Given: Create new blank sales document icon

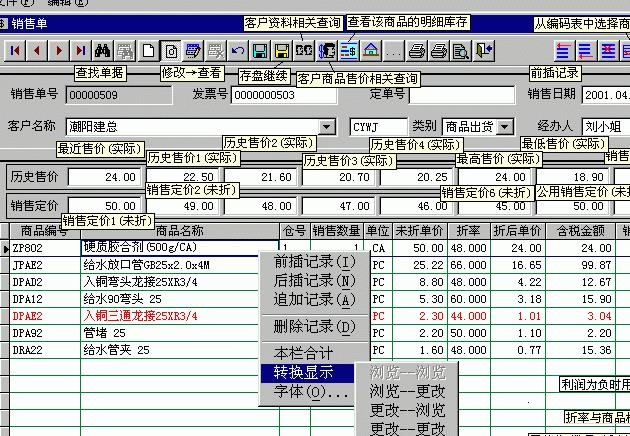Looking at the screenshot, I should [x=148, y=51].
